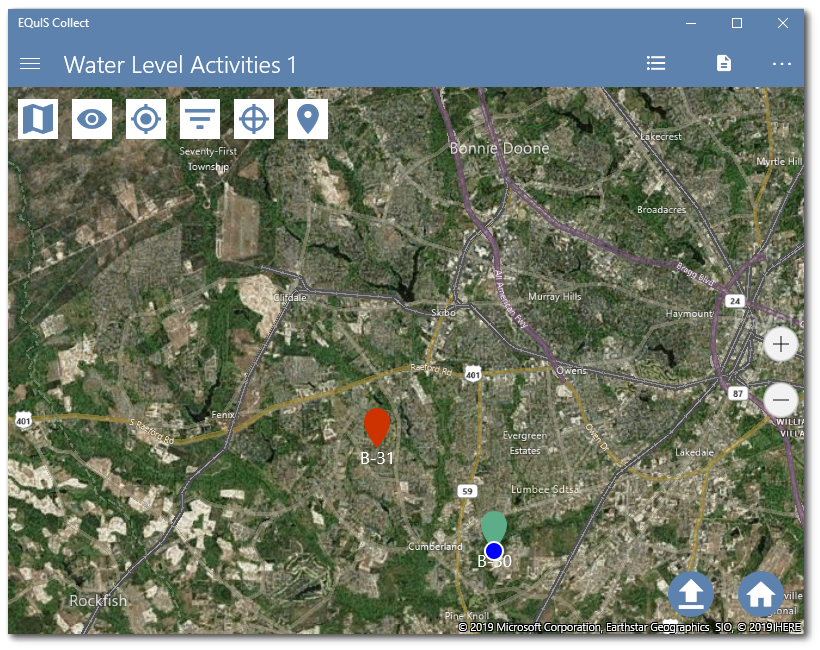Click the home sync button at bottom right
The width and height of the screenshot is (820, 650).
[x=760, y=593]
